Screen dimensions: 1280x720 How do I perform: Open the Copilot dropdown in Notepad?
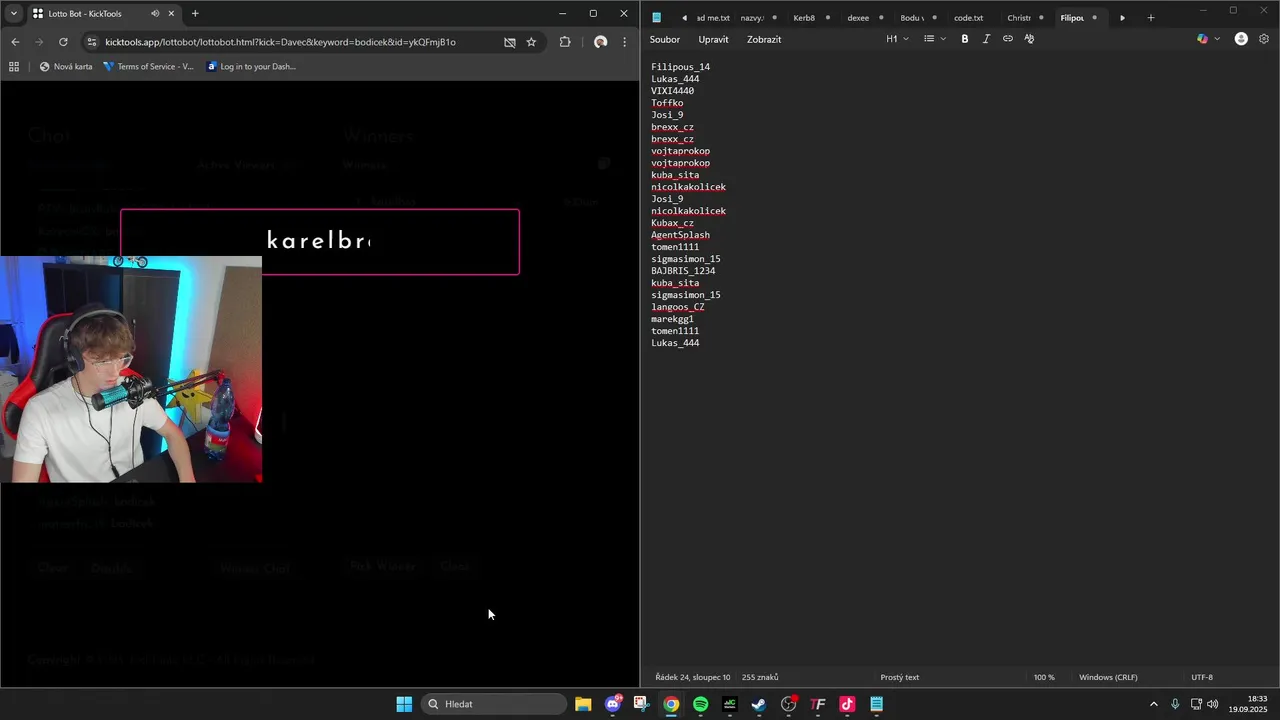pos(1209,39)
